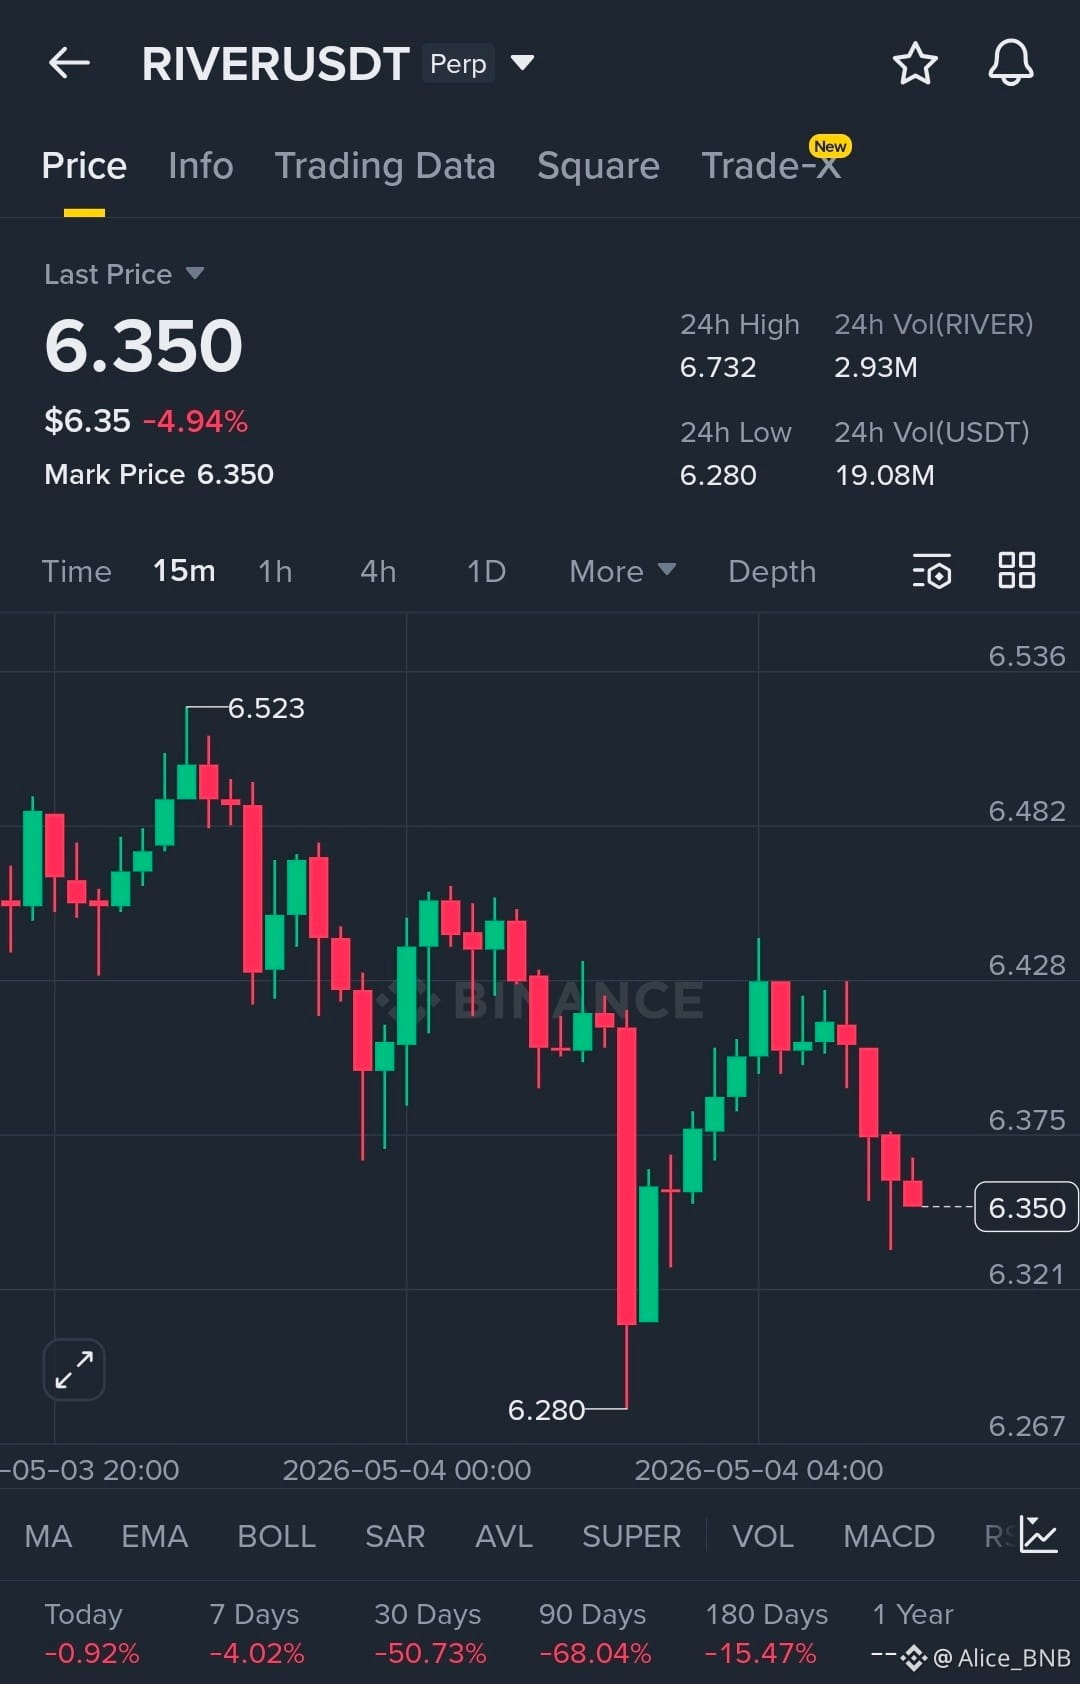
Task: Open price alert bell icon
Action: point(1011,63)
